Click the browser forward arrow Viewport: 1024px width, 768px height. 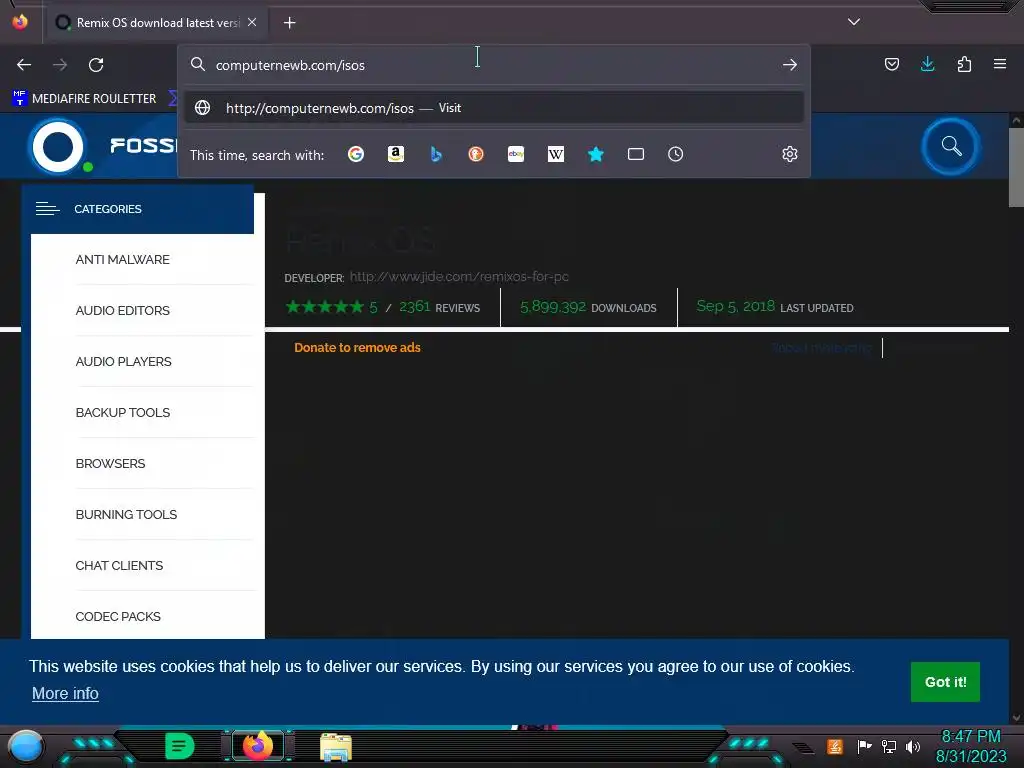(x=60, y=65)
